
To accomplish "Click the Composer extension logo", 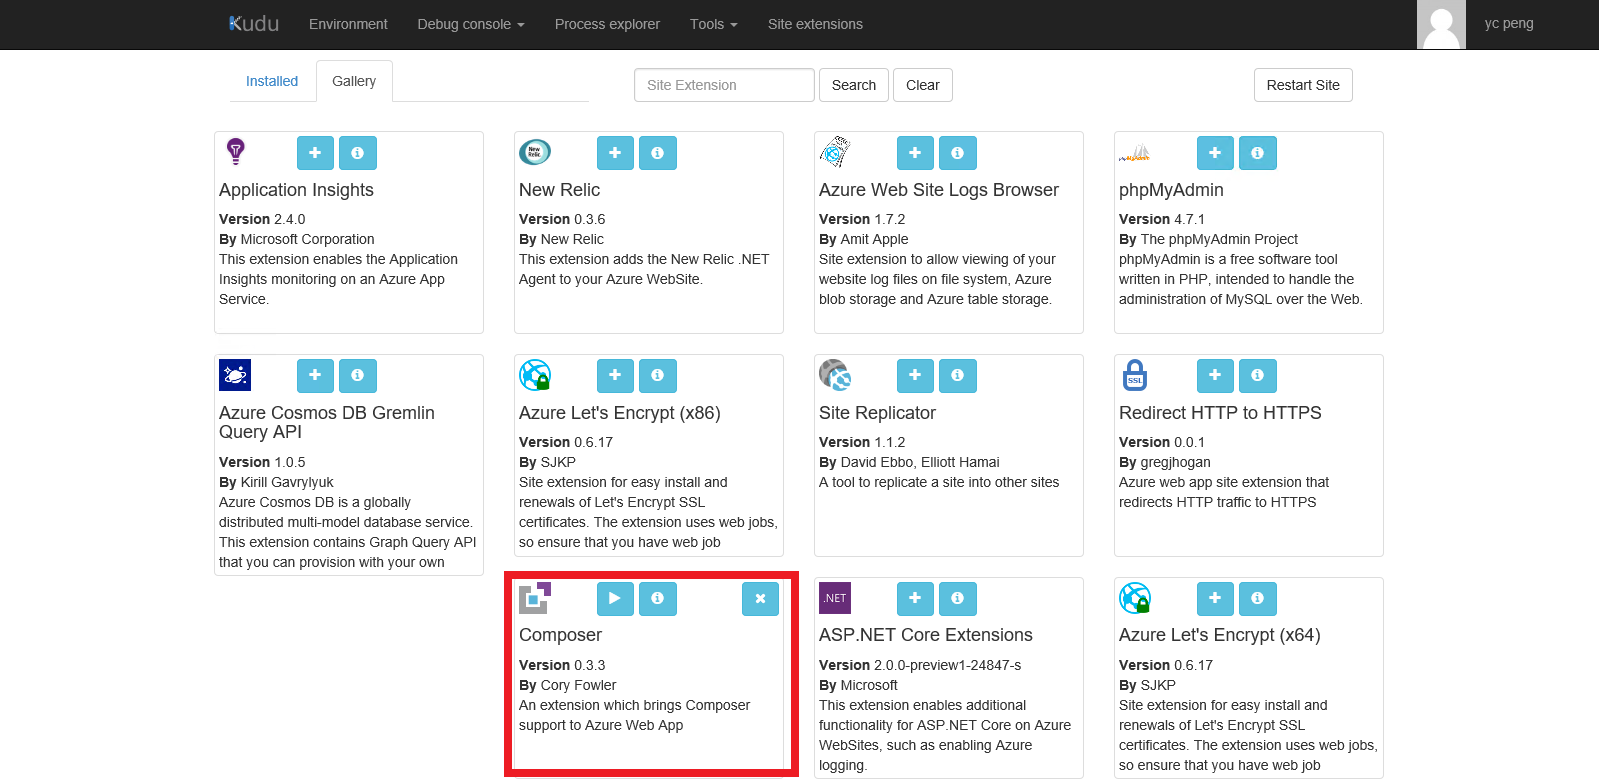I will [x=535, y=598].
